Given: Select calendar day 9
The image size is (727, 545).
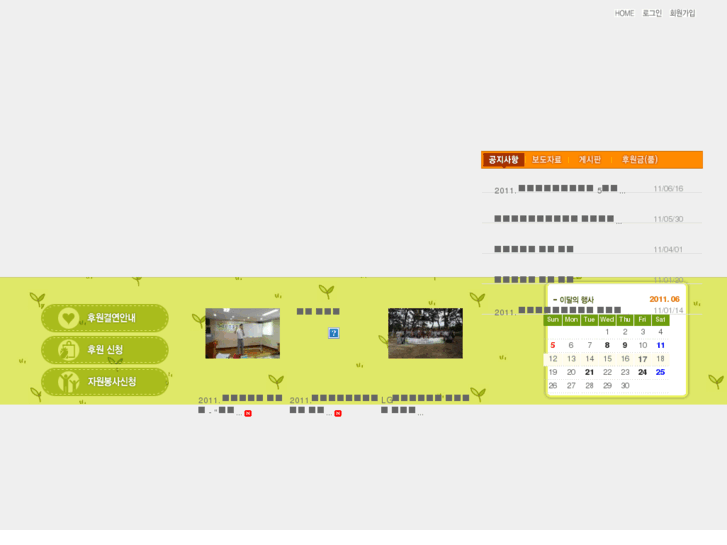Looking at the screenshot, I should 625,345.
